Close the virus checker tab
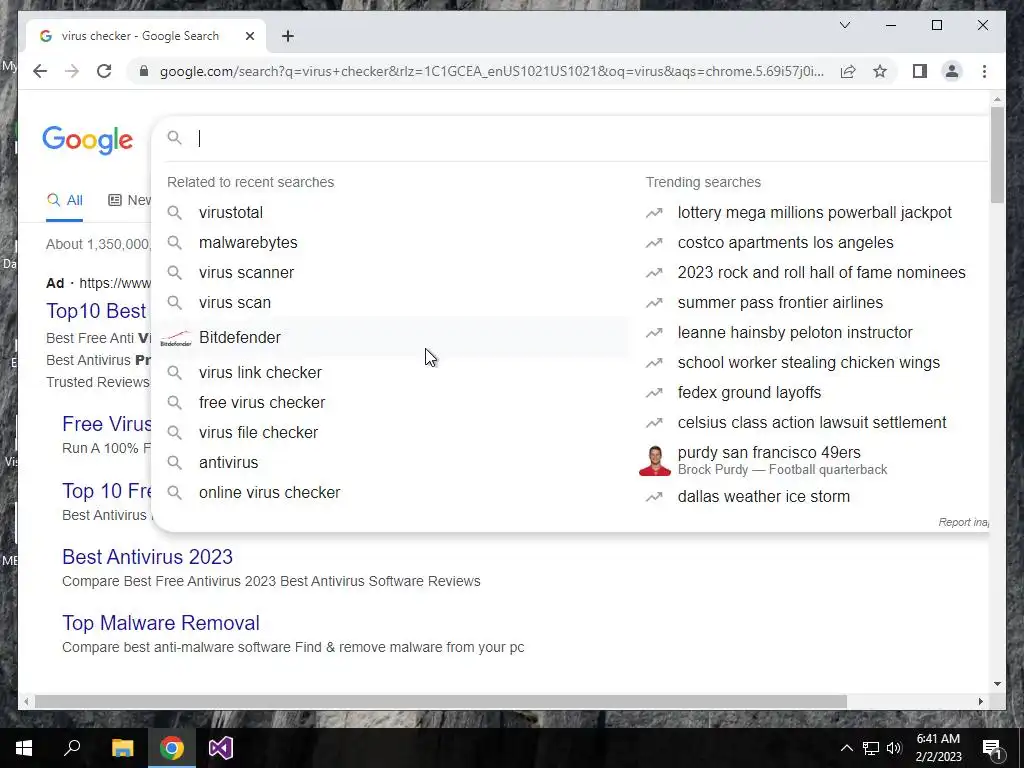The width and height of the screenshot is (1024, 768). click(x=249, y=36)
